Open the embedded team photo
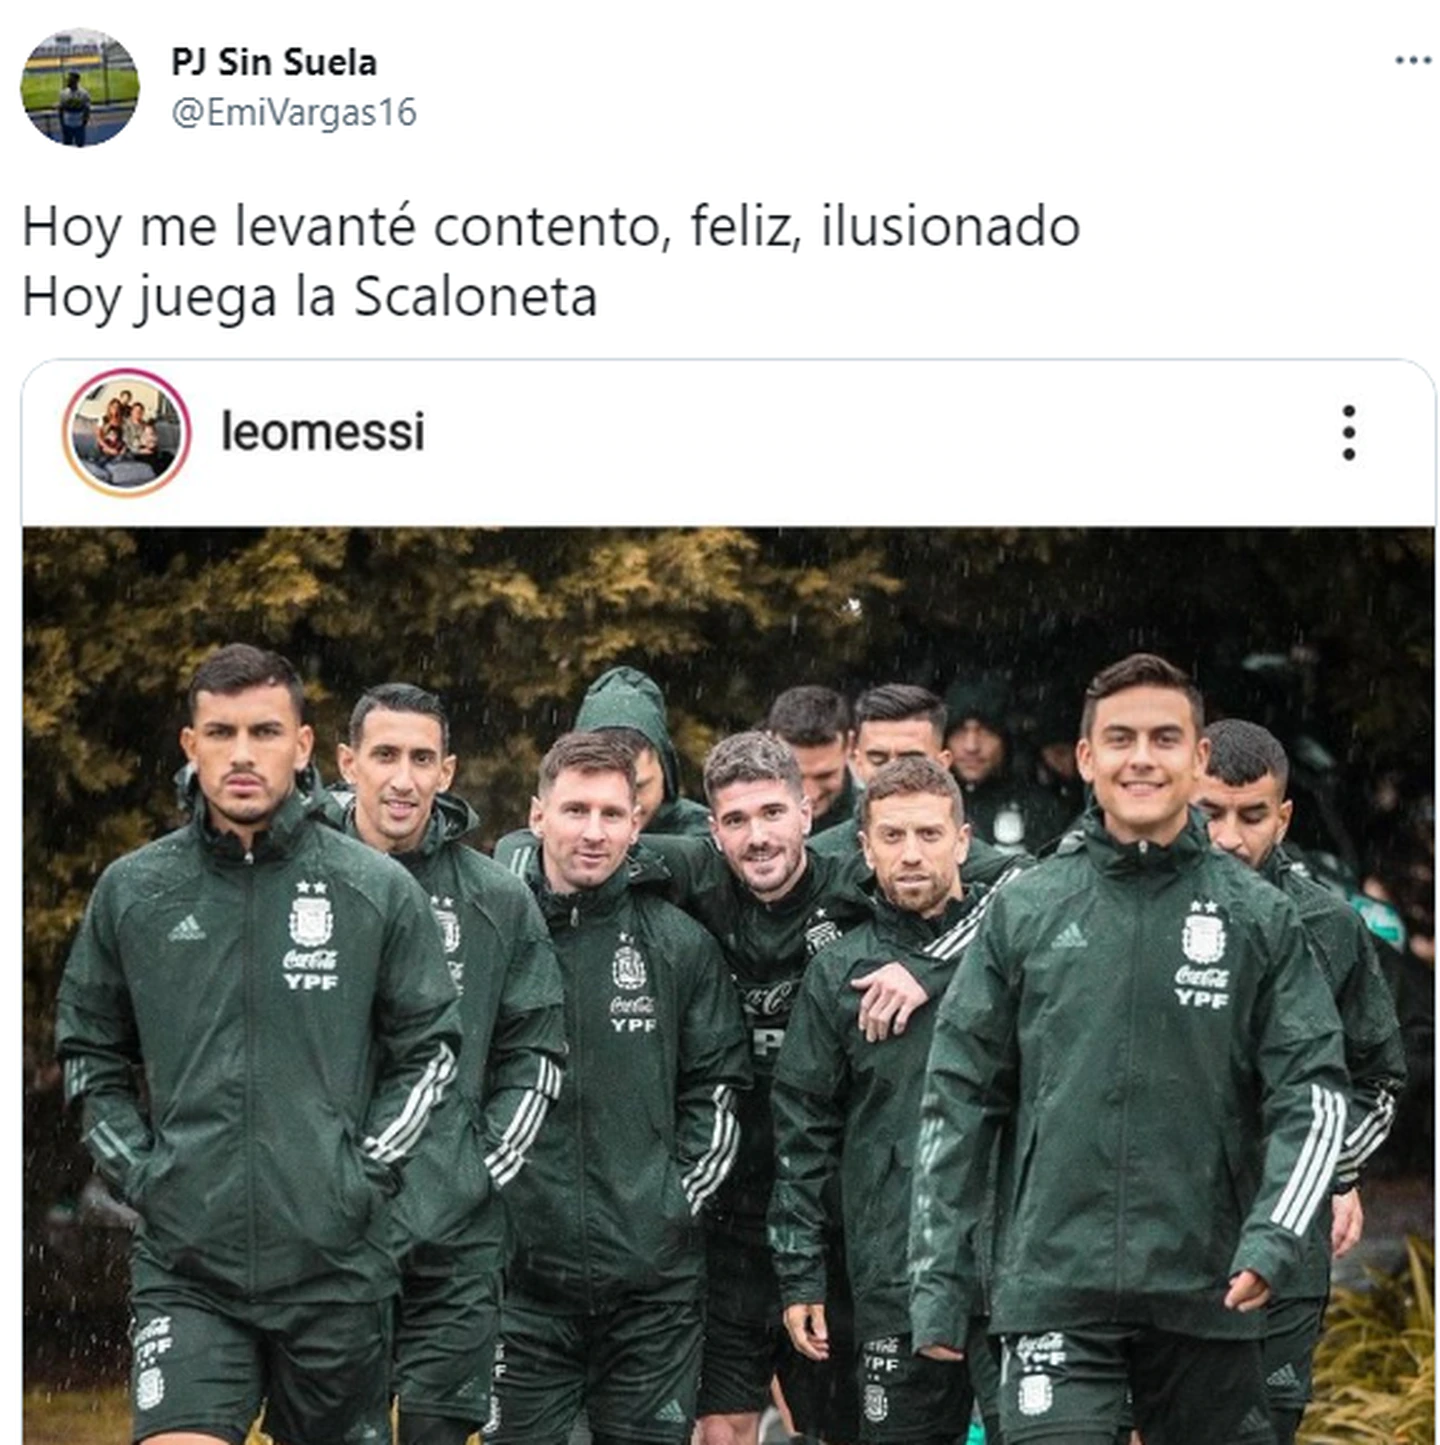Image resolution: width=1440 pixels, height=1445 pixels. [728, 985]
